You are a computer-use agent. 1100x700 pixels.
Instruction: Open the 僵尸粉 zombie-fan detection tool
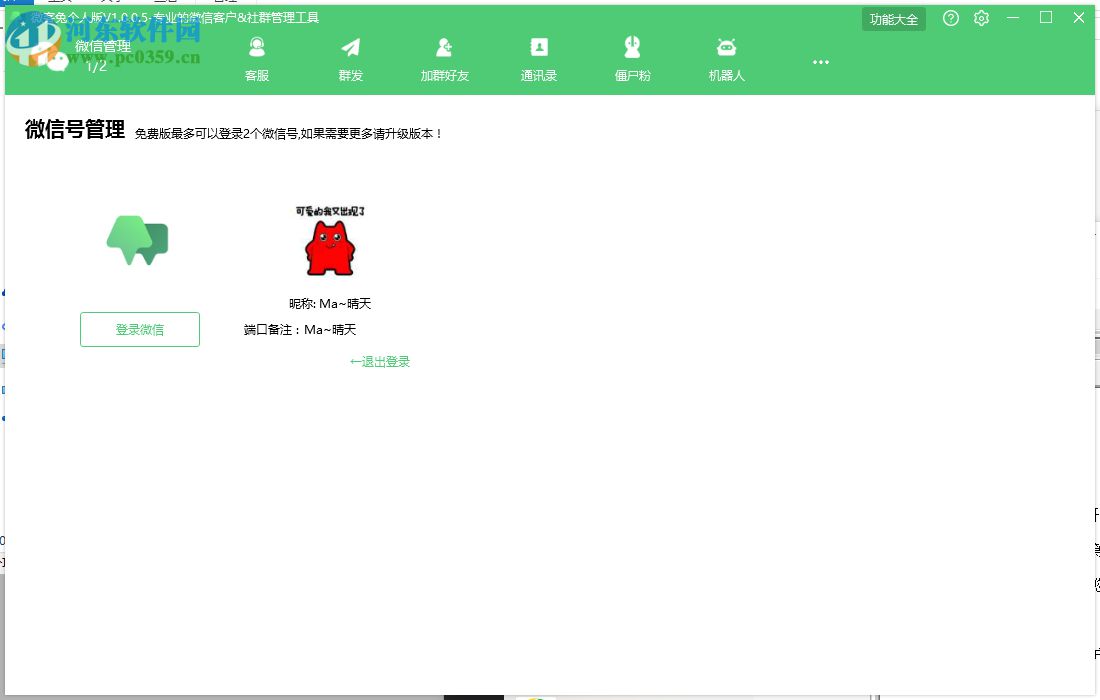(x=632, y=55)
